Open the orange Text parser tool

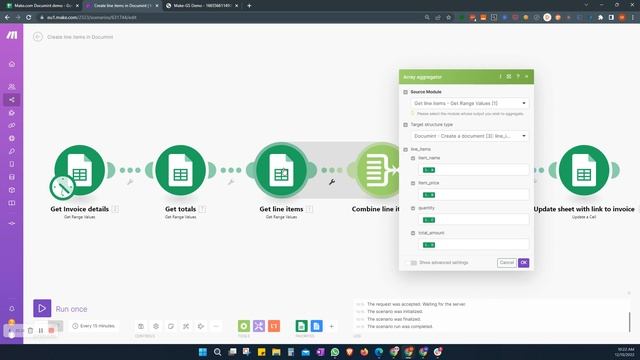(x=274, y=326)
